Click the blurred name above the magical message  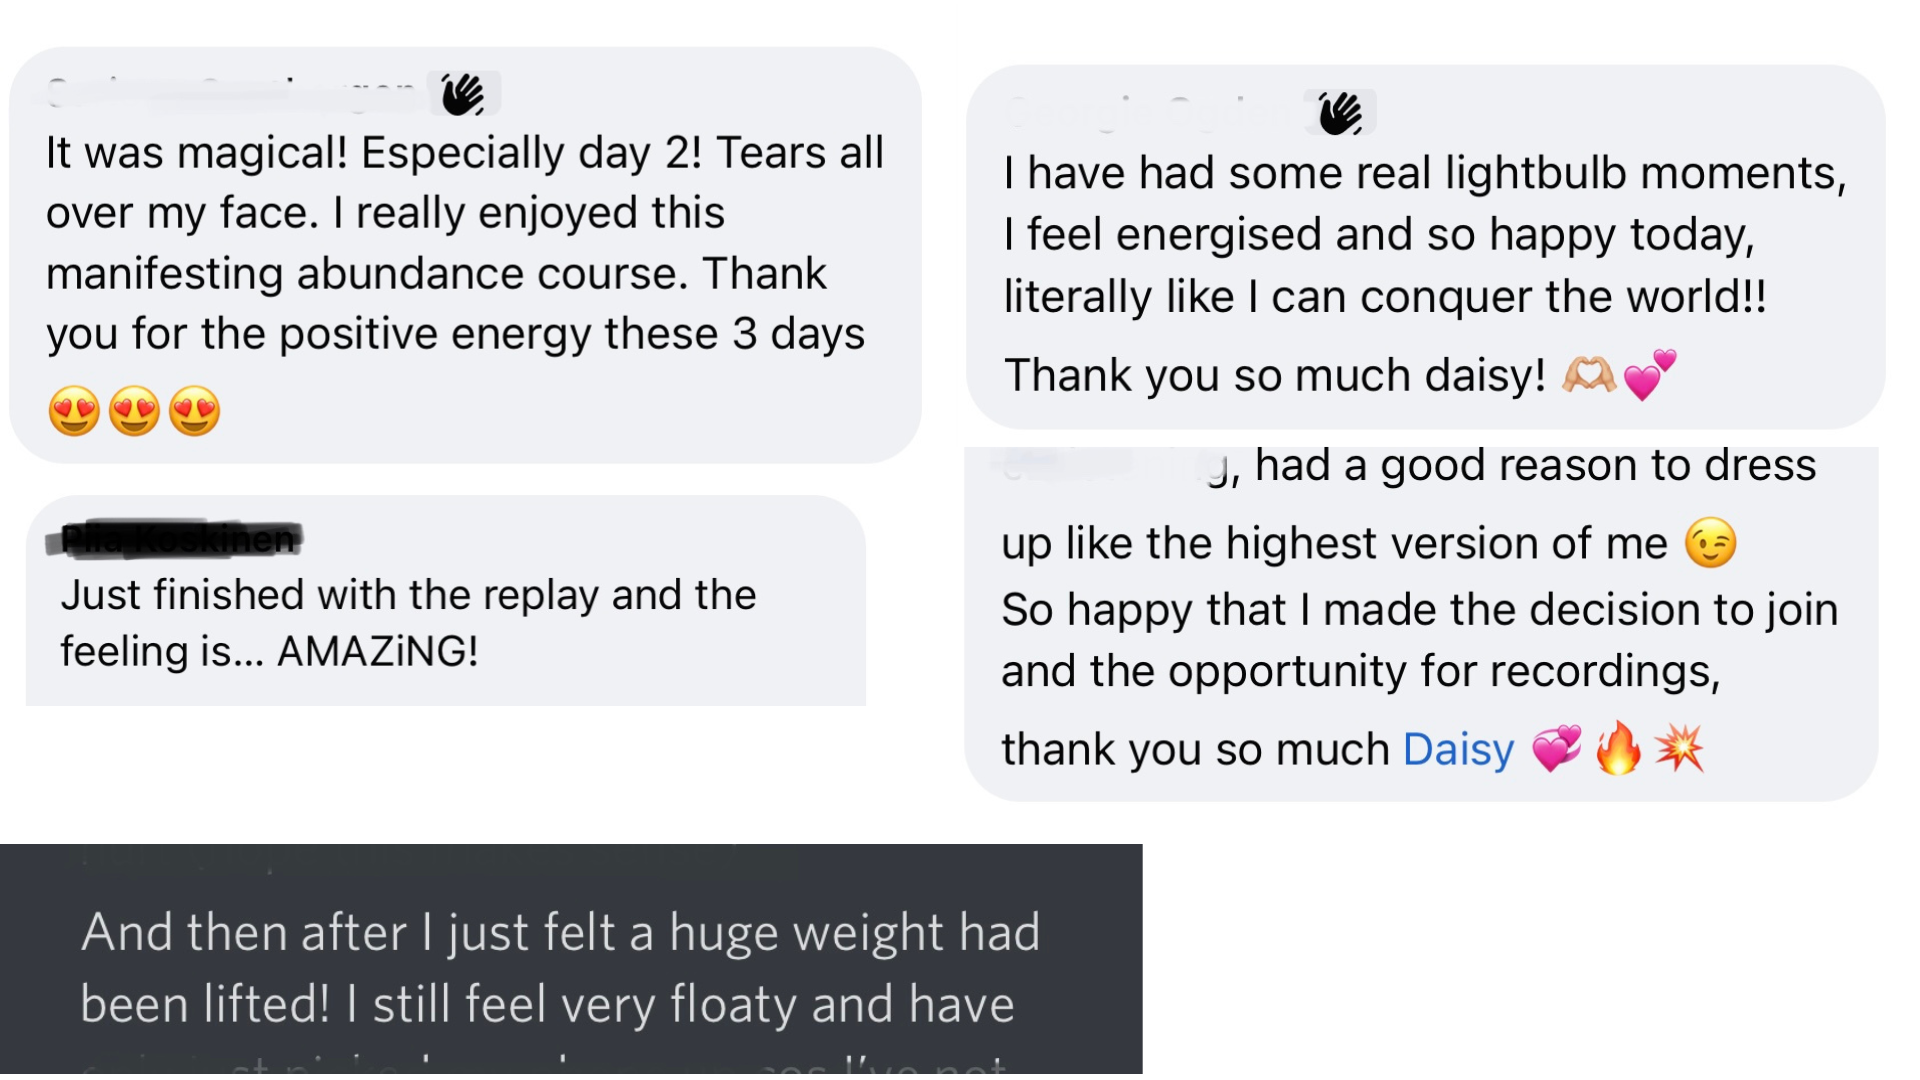[232, 93]
